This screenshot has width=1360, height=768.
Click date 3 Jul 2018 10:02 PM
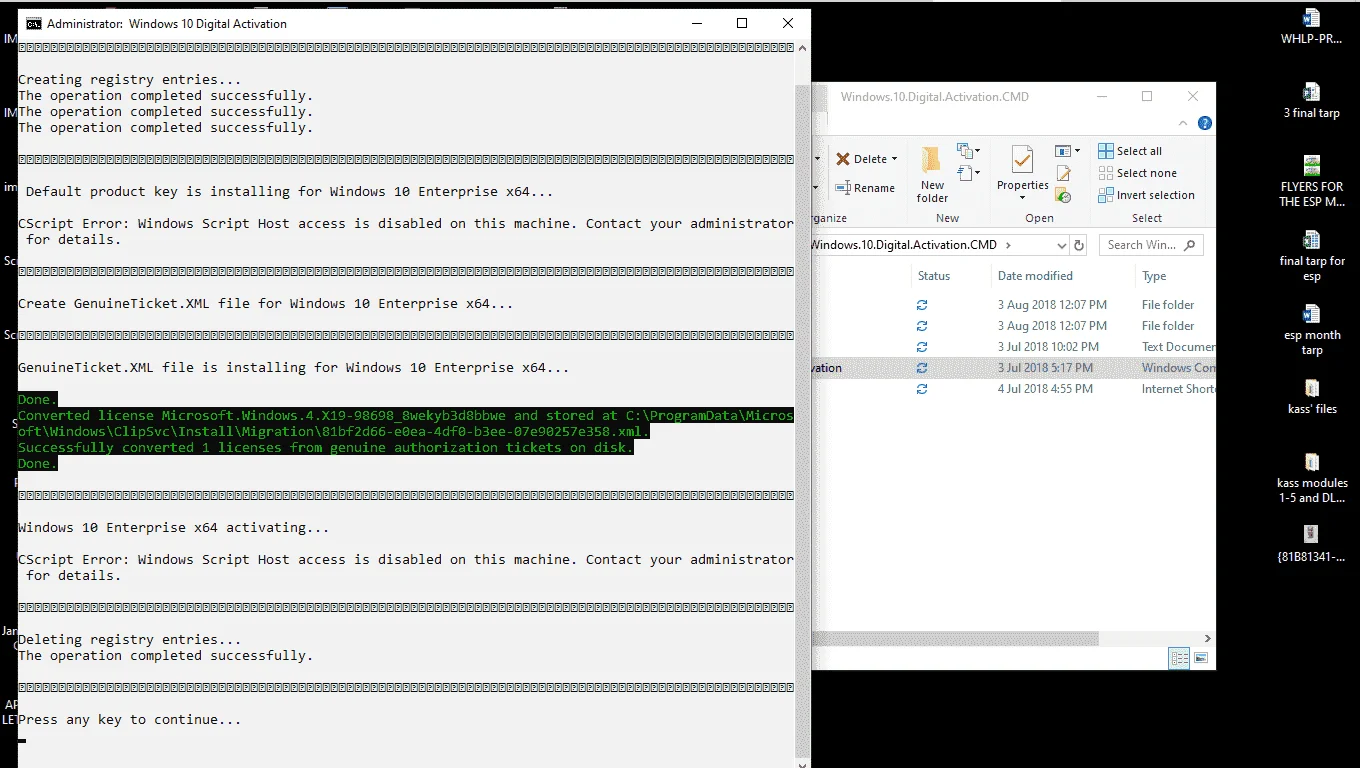coord(1048,347)
